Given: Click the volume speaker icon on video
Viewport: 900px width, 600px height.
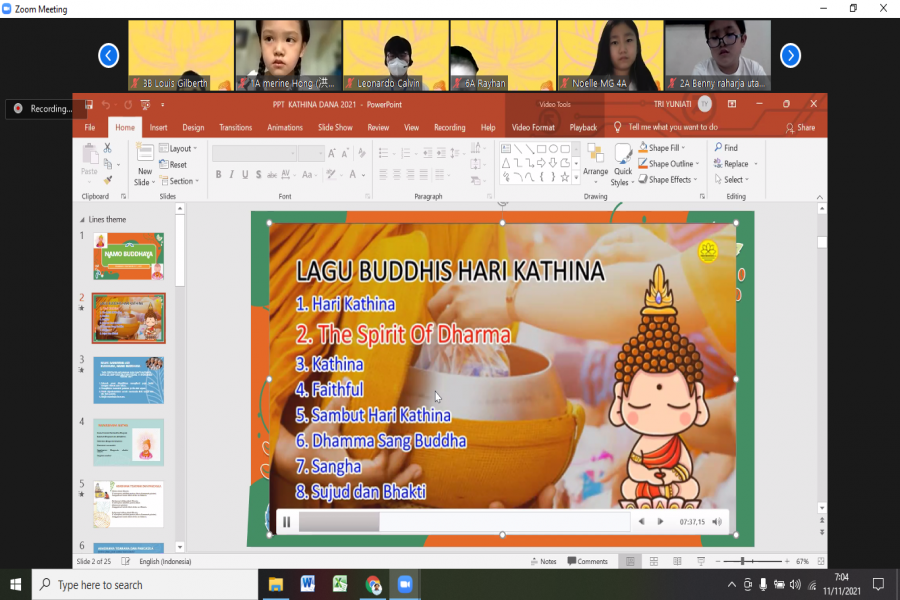Looking at the screenshot, I should (x=717, y=521).
